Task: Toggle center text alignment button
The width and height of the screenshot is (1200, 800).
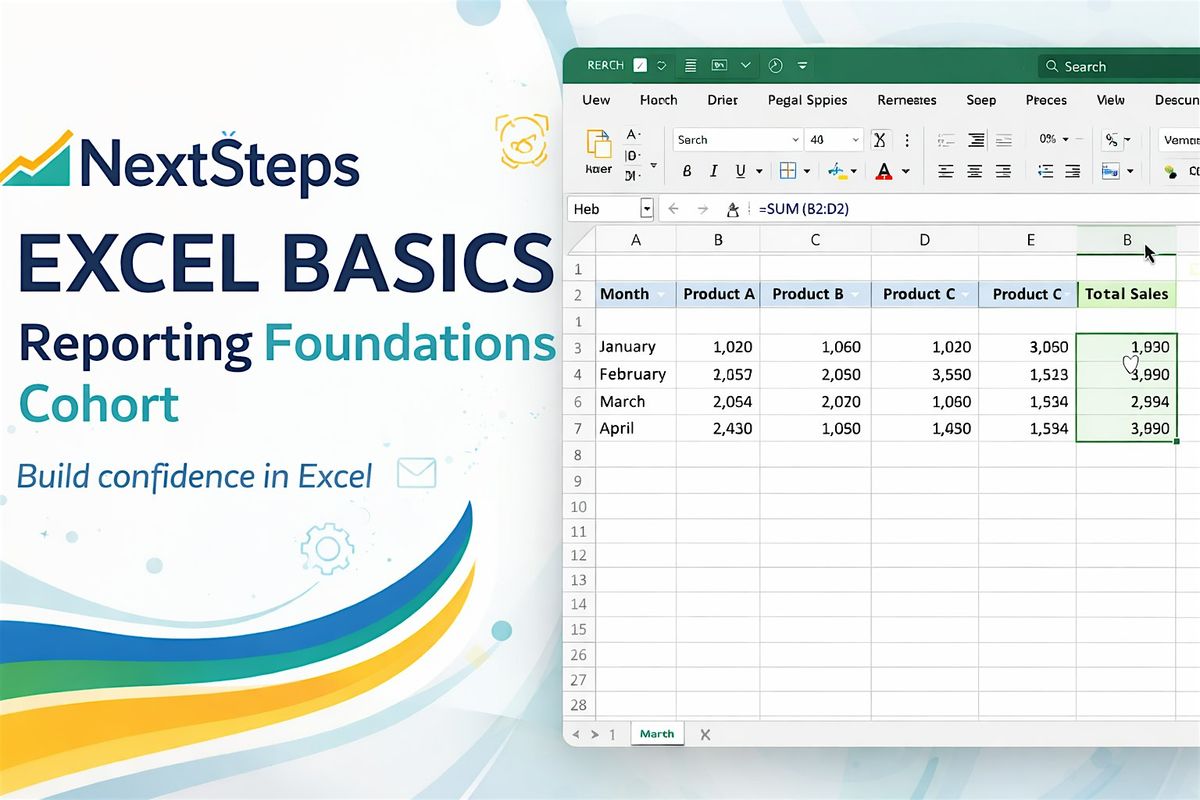Action: point(974,171)
